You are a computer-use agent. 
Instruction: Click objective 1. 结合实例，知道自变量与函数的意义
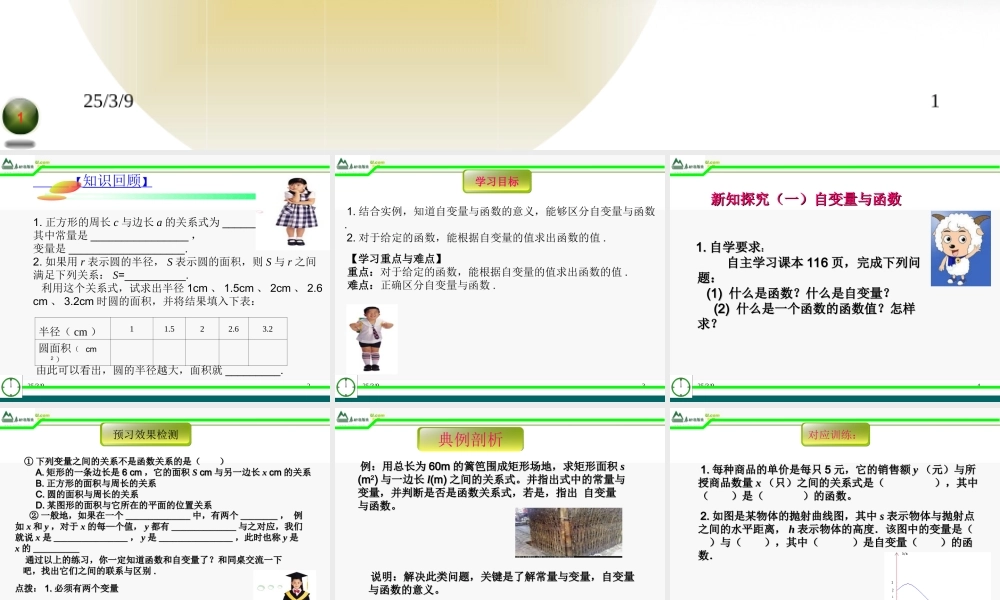point(501,211)
